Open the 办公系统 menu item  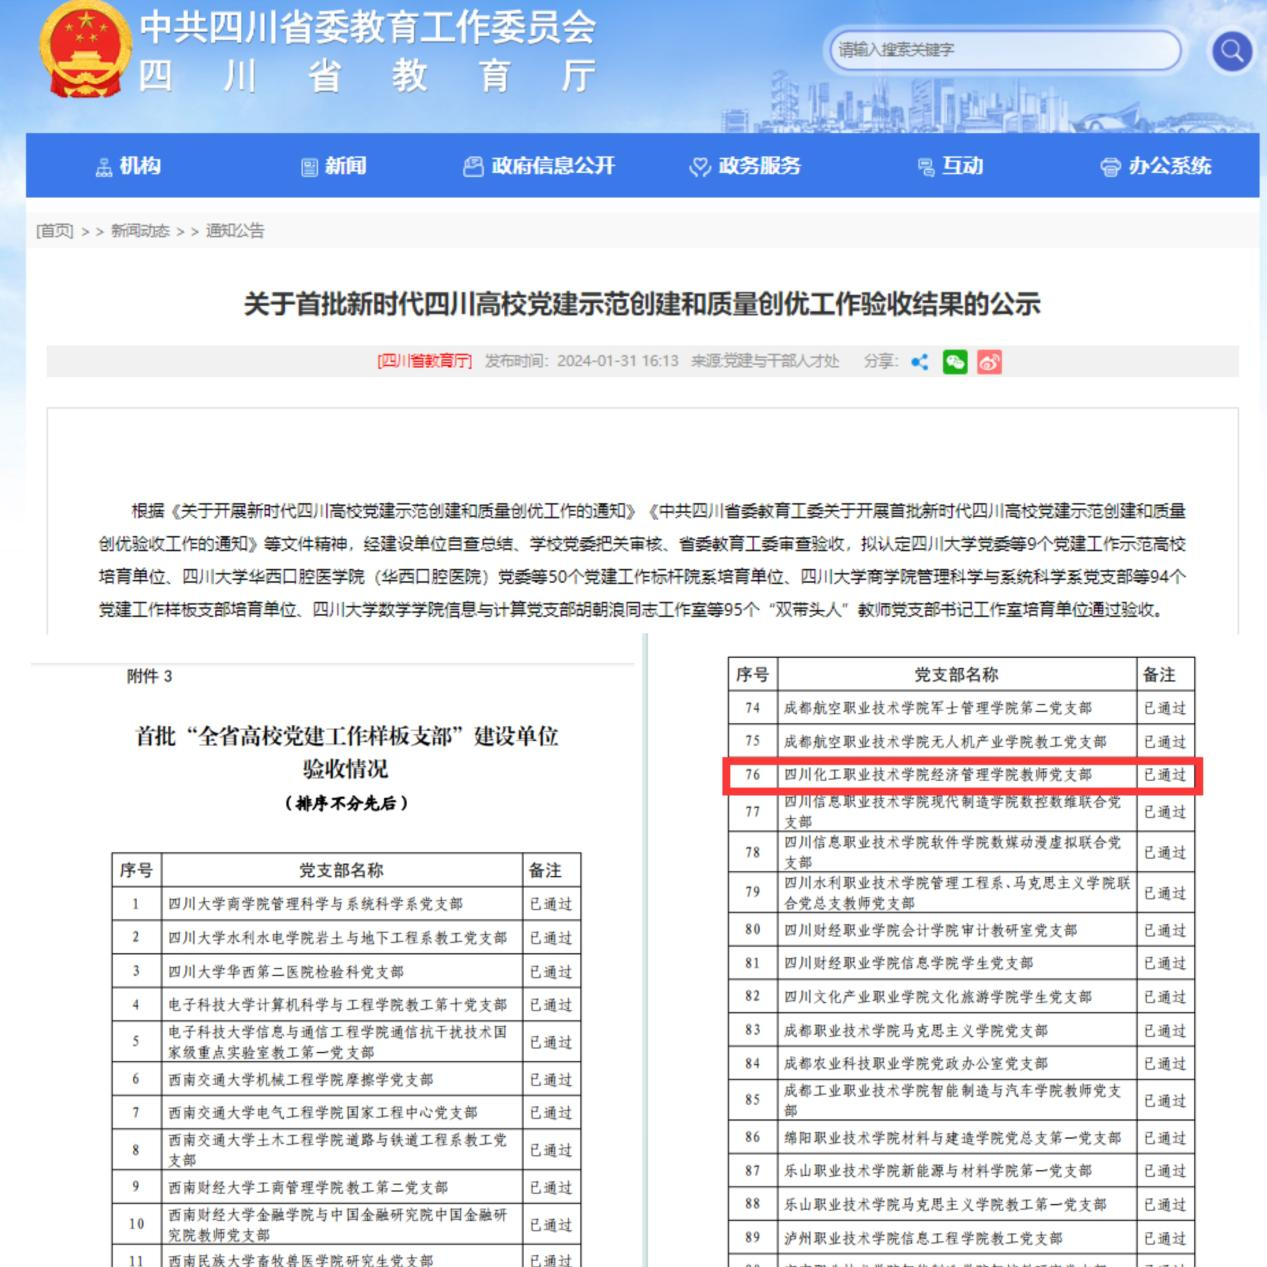click(1156, 166)
